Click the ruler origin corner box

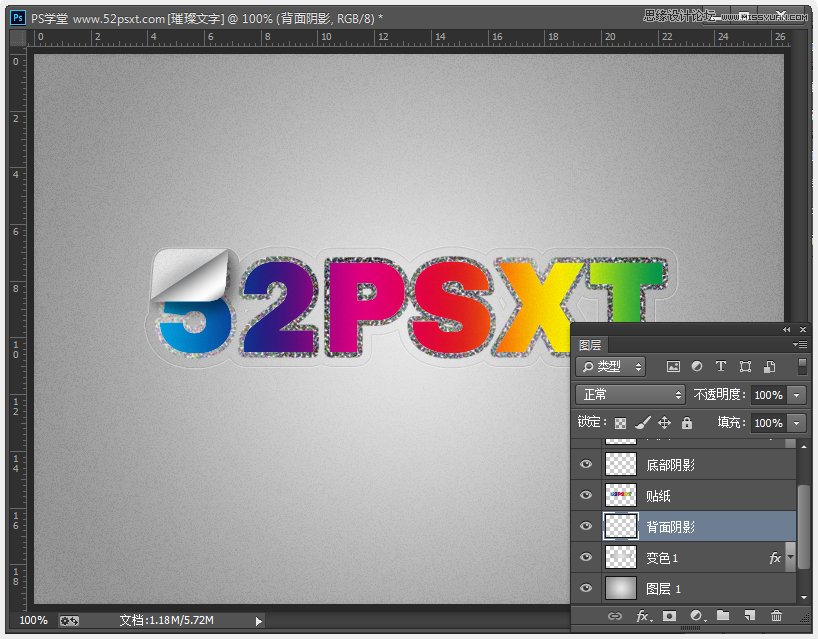coord(18,38)
